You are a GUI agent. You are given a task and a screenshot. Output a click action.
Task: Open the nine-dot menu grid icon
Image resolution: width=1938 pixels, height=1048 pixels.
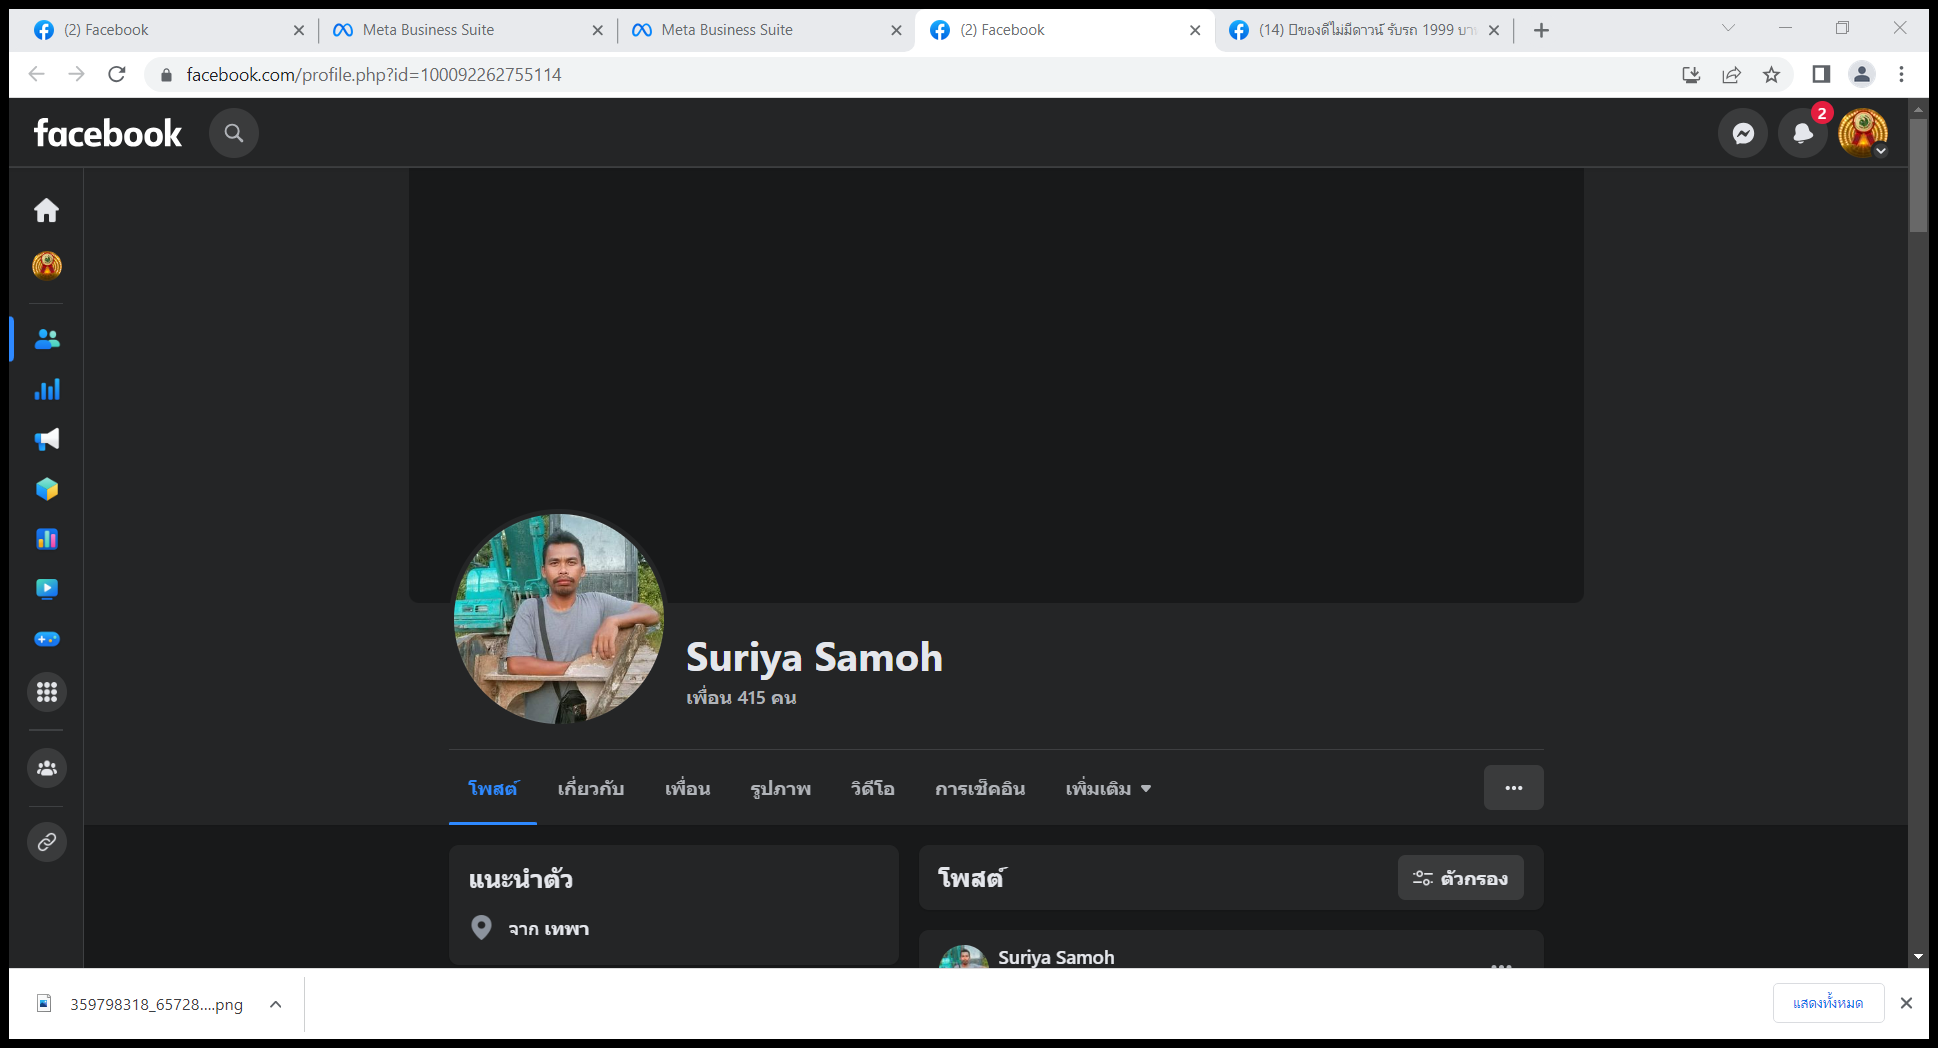[46, 692]
